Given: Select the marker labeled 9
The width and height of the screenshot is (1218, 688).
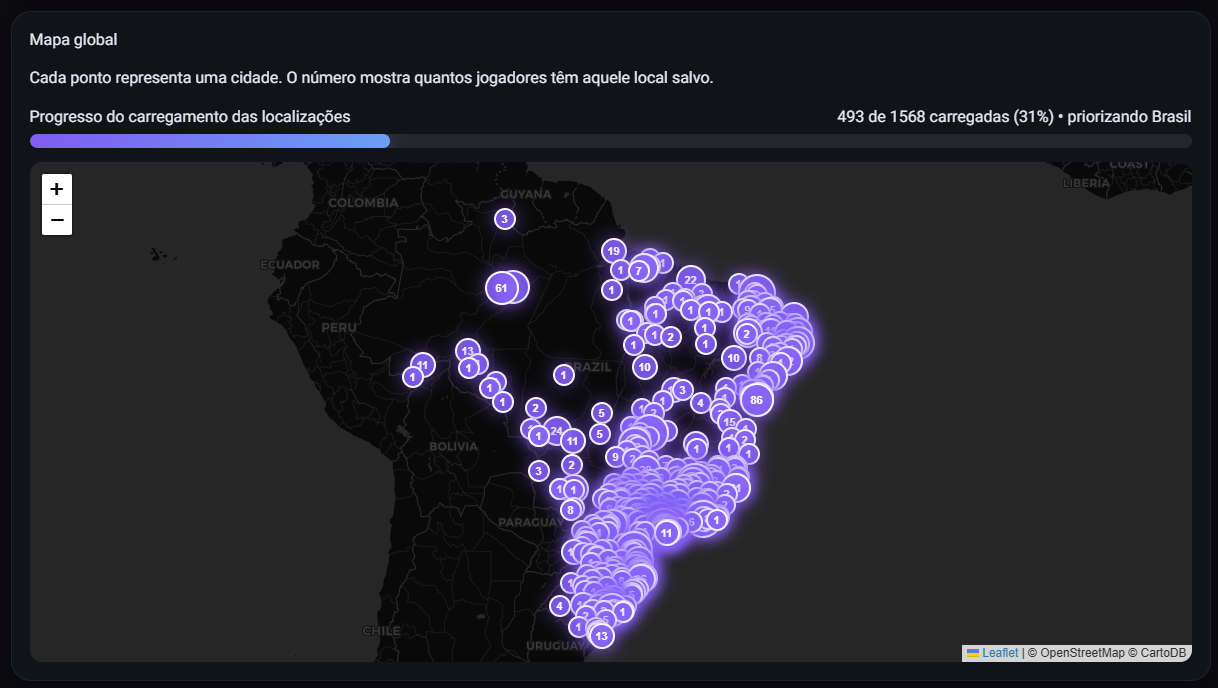Looking at the screenshot, I should (x=615, y=457).
